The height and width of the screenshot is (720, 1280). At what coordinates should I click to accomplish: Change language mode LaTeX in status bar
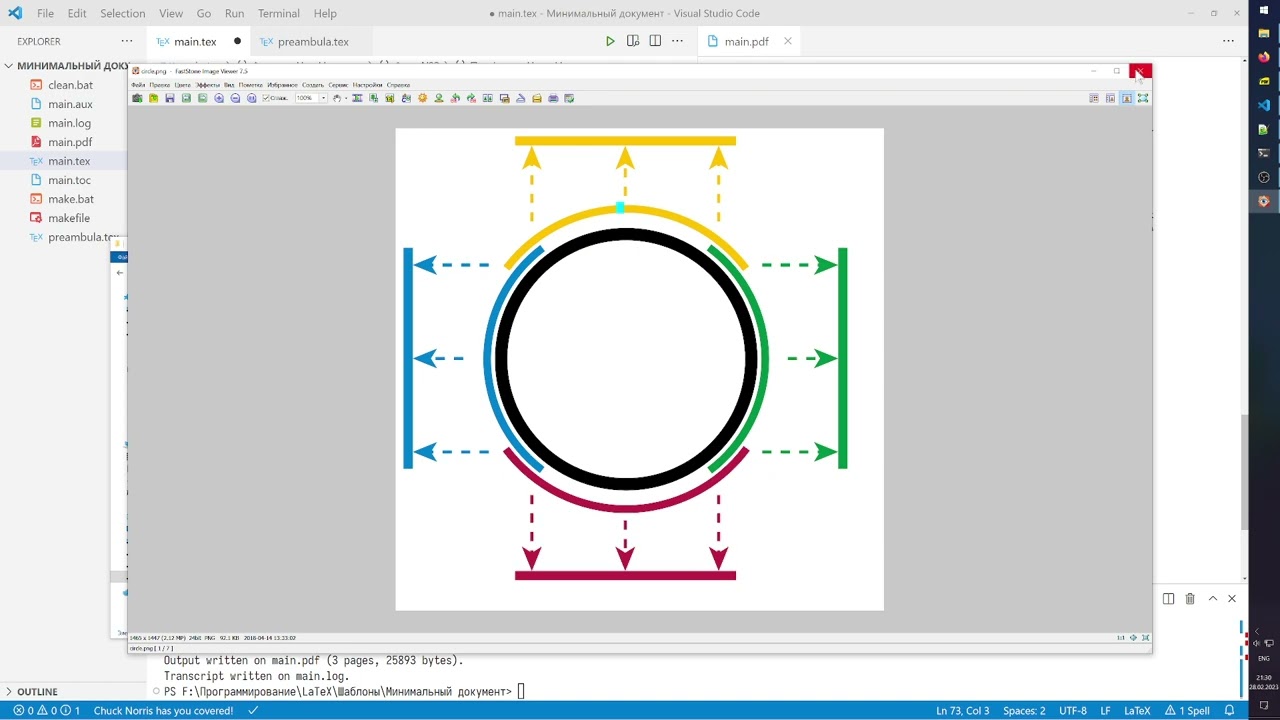click(1137, 710)
